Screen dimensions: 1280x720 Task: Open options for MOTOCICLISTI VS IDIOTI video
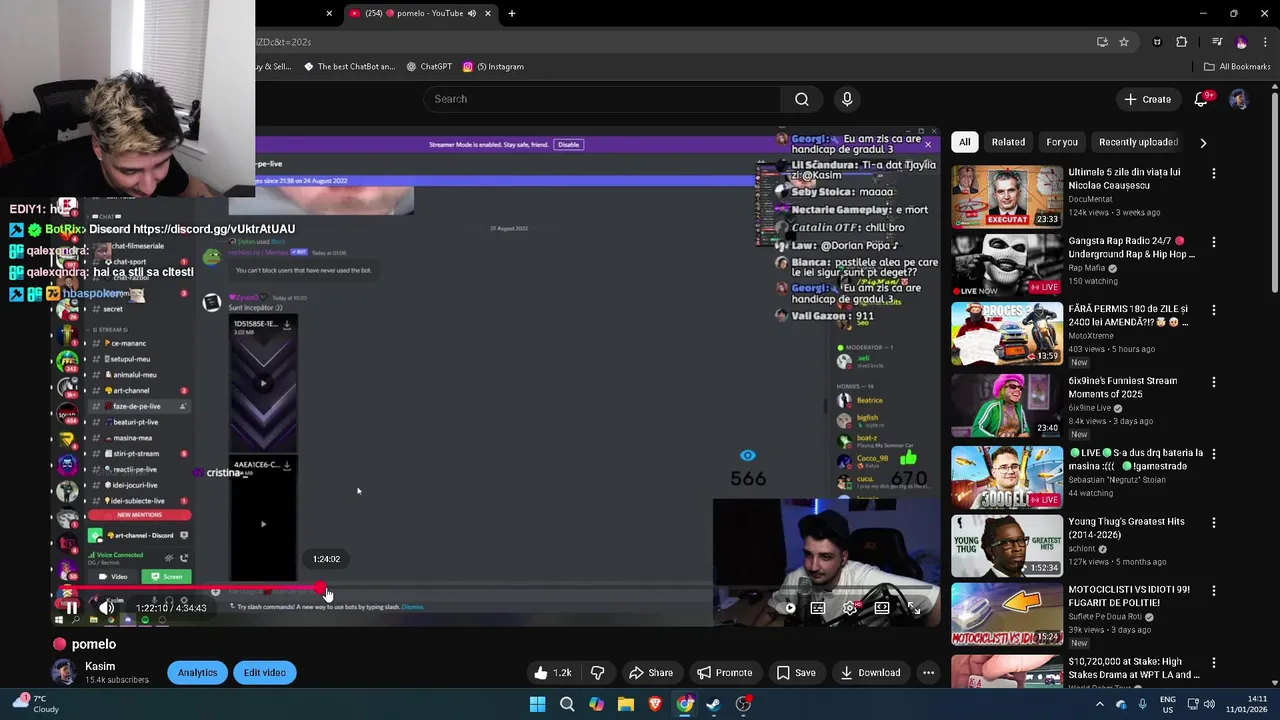click(1214, 591)
